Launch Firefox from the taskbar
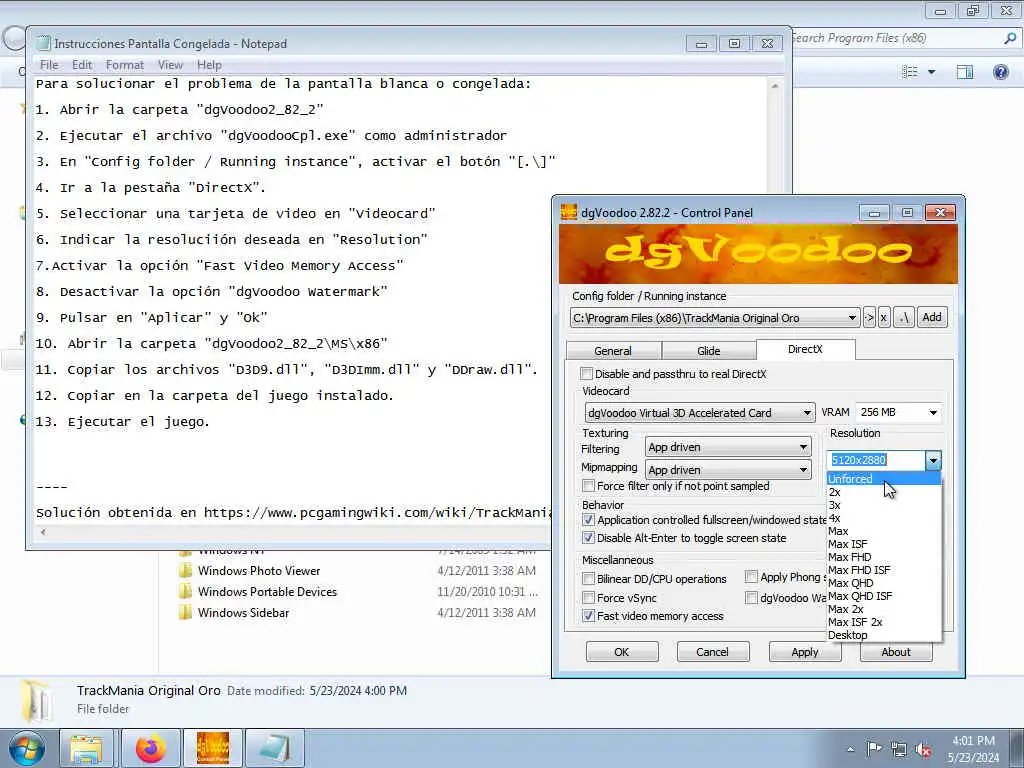 pos(151,748)
